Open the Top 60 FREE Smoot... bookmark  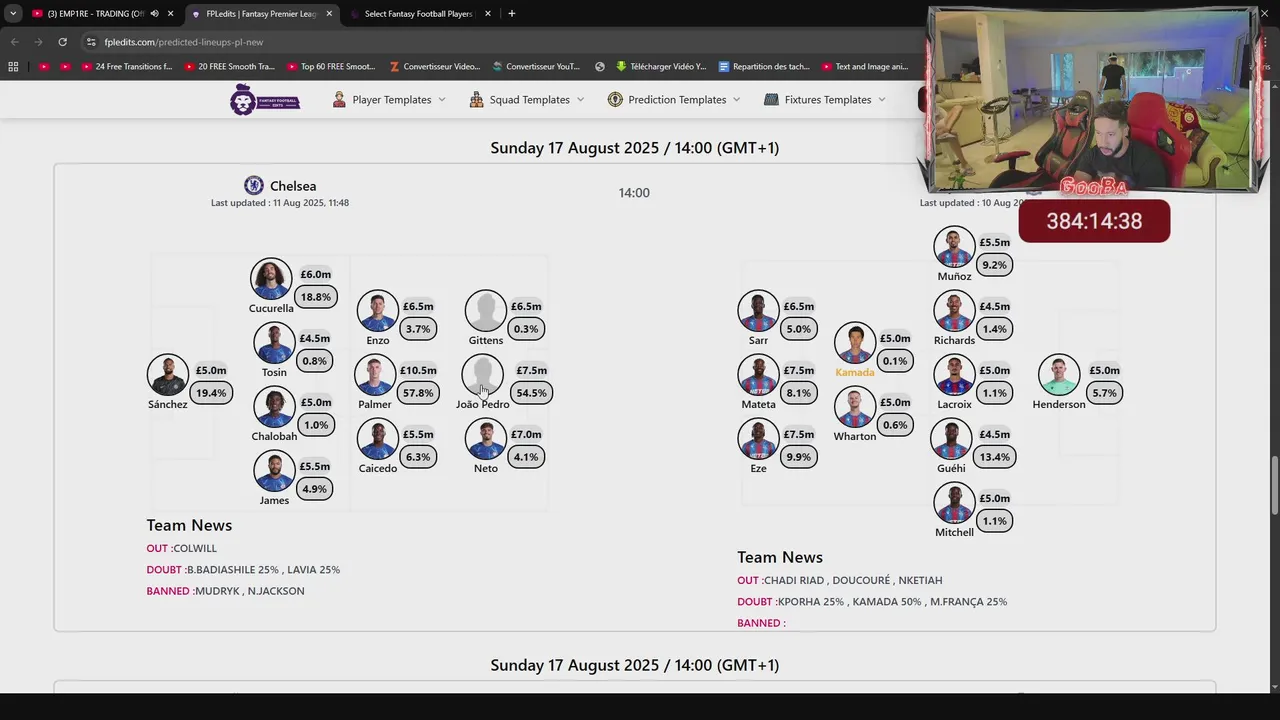pos(331,67)
